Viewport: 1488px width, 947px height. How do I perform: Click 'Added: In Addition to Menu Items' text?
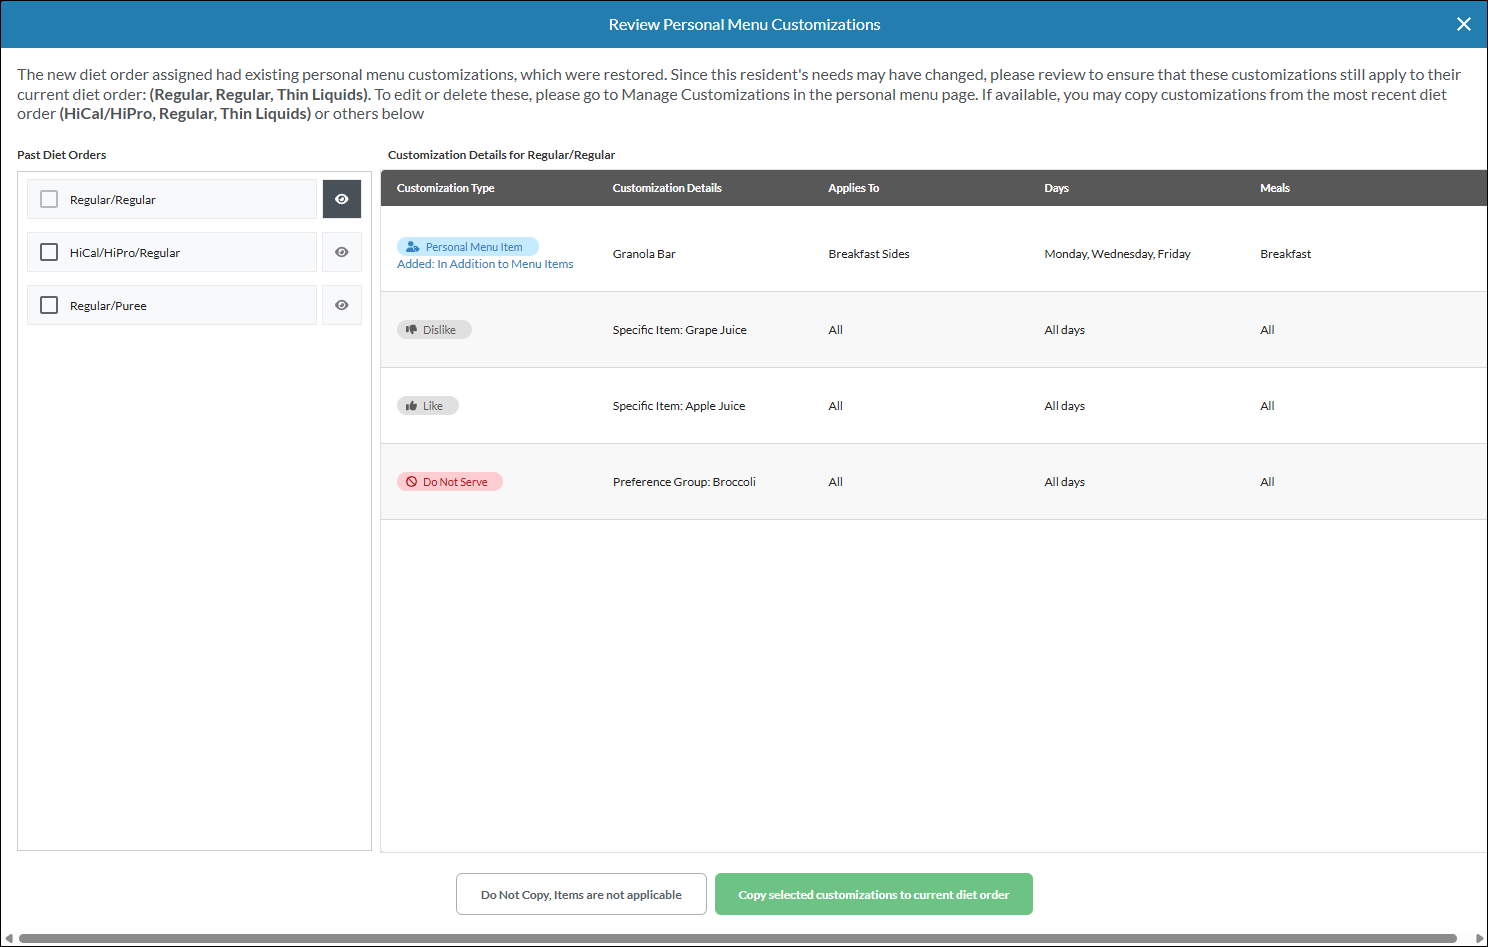click(485, 264)
